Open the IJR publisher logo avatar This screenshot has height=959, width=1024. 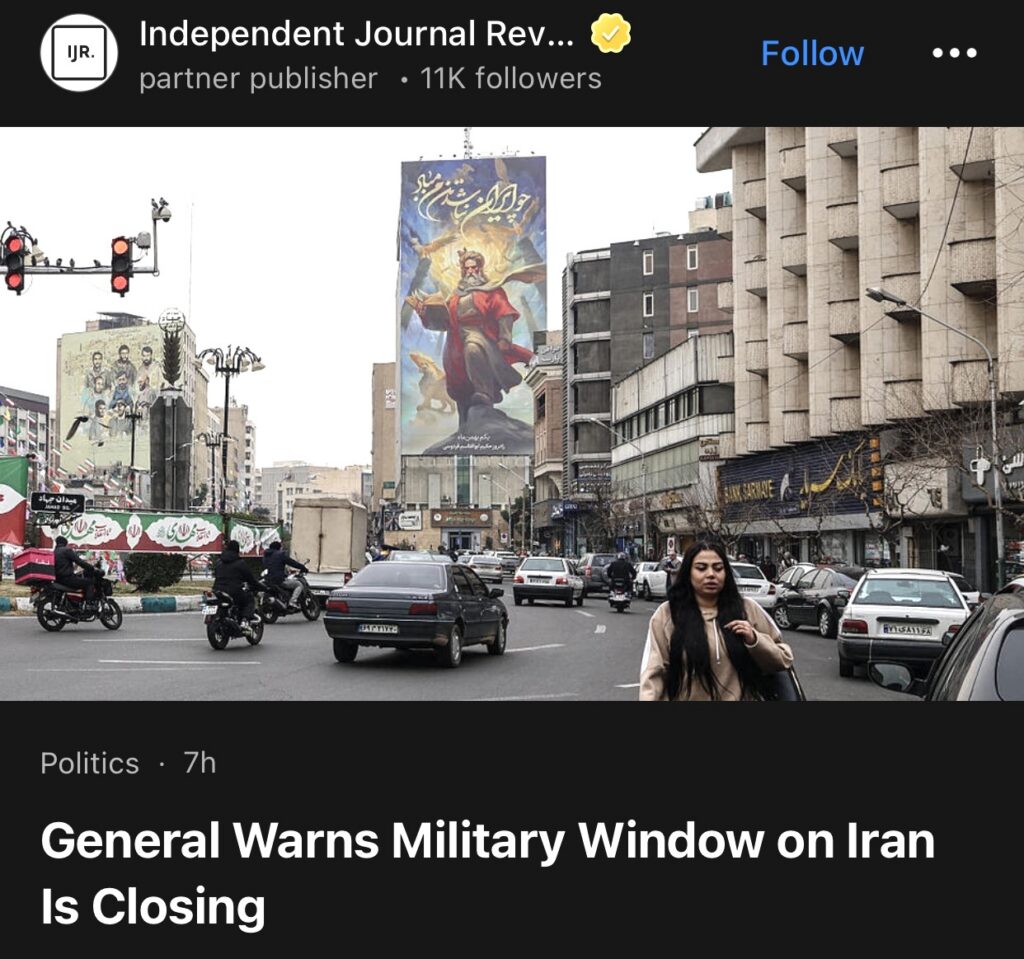point(79,53)
